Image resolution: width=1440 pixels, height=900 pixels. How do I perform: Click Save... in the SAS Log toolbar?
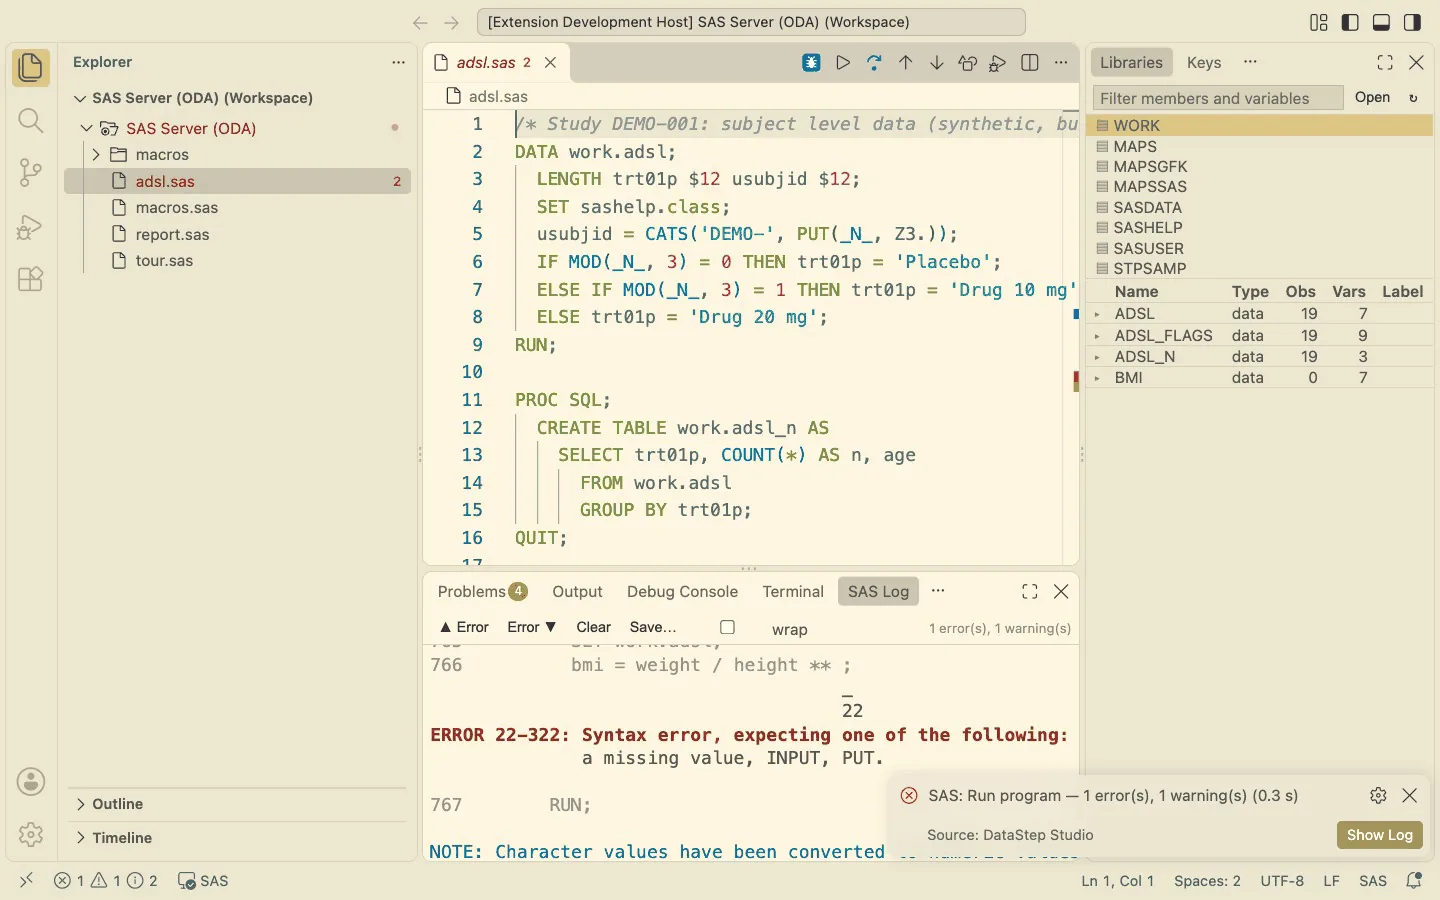pos(653,628)
